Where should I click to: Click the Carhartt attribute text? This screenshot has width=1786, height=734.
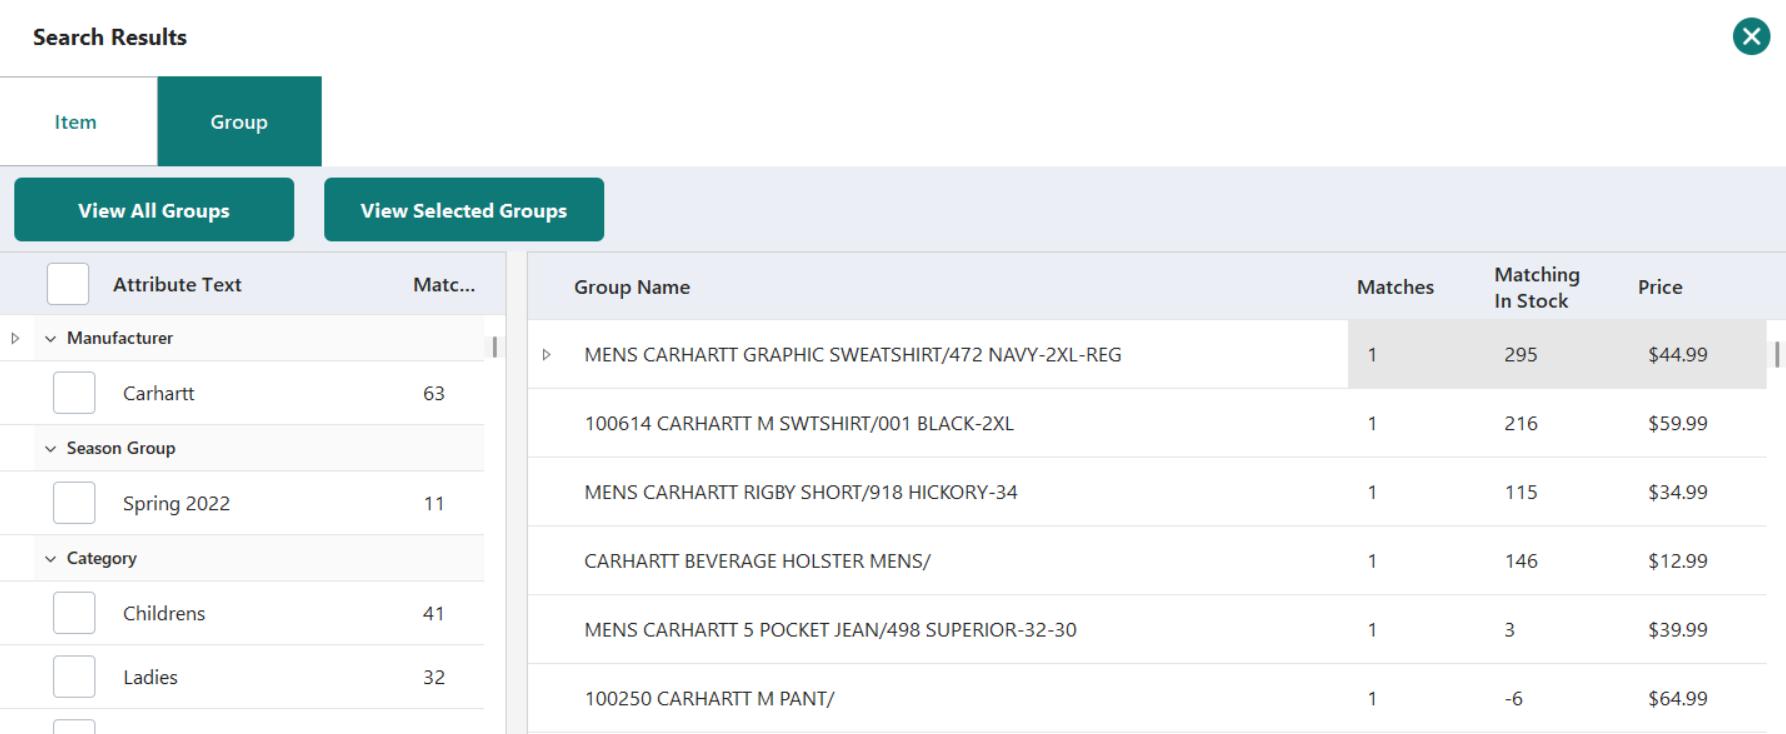coord(159,393)
